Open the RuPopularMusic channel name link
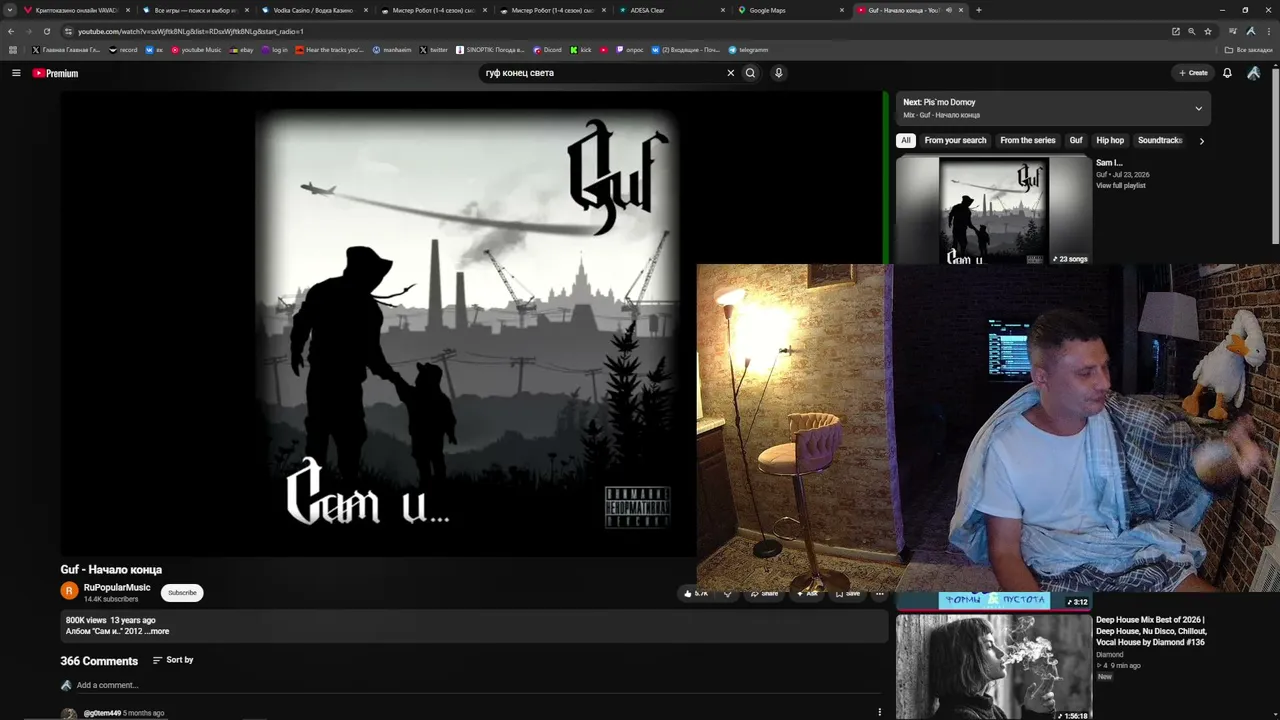 tap(117, 587)
